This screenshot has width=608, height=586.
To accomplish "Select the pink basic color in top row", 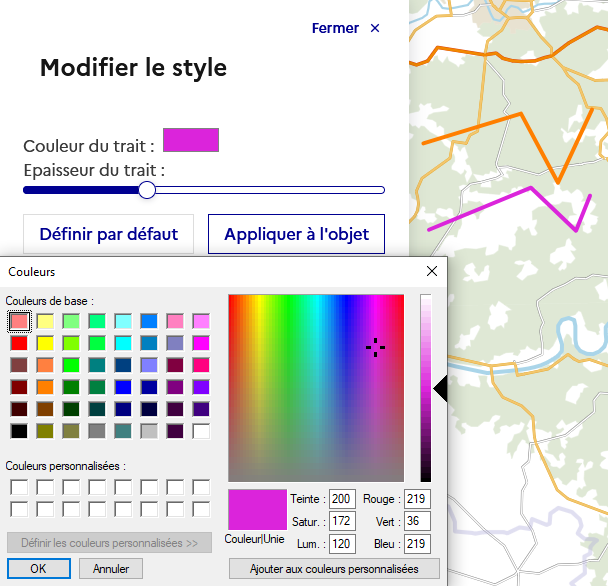I will point(175,321).
